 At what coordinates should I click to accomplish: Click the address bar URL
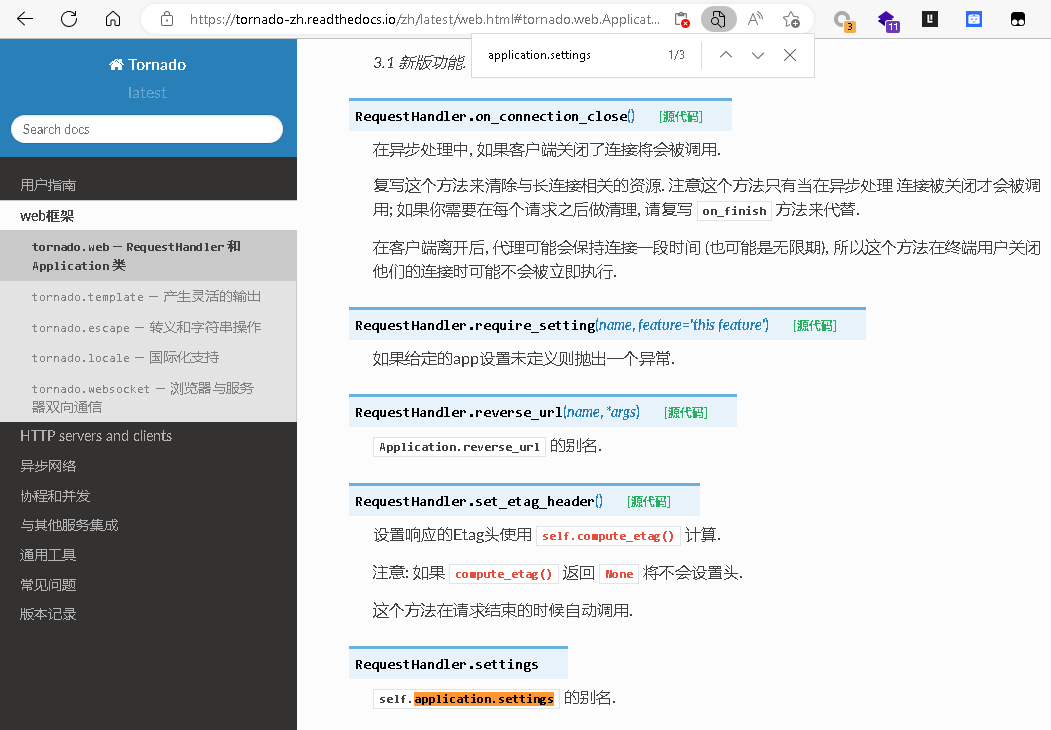(424, 19)
